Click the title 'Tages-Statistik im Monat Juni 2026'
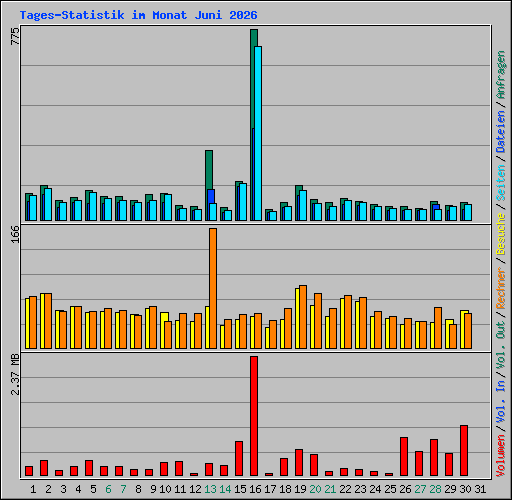Viewport: 512px width, 500px height. pyautogui.click(x=138, y=15)
